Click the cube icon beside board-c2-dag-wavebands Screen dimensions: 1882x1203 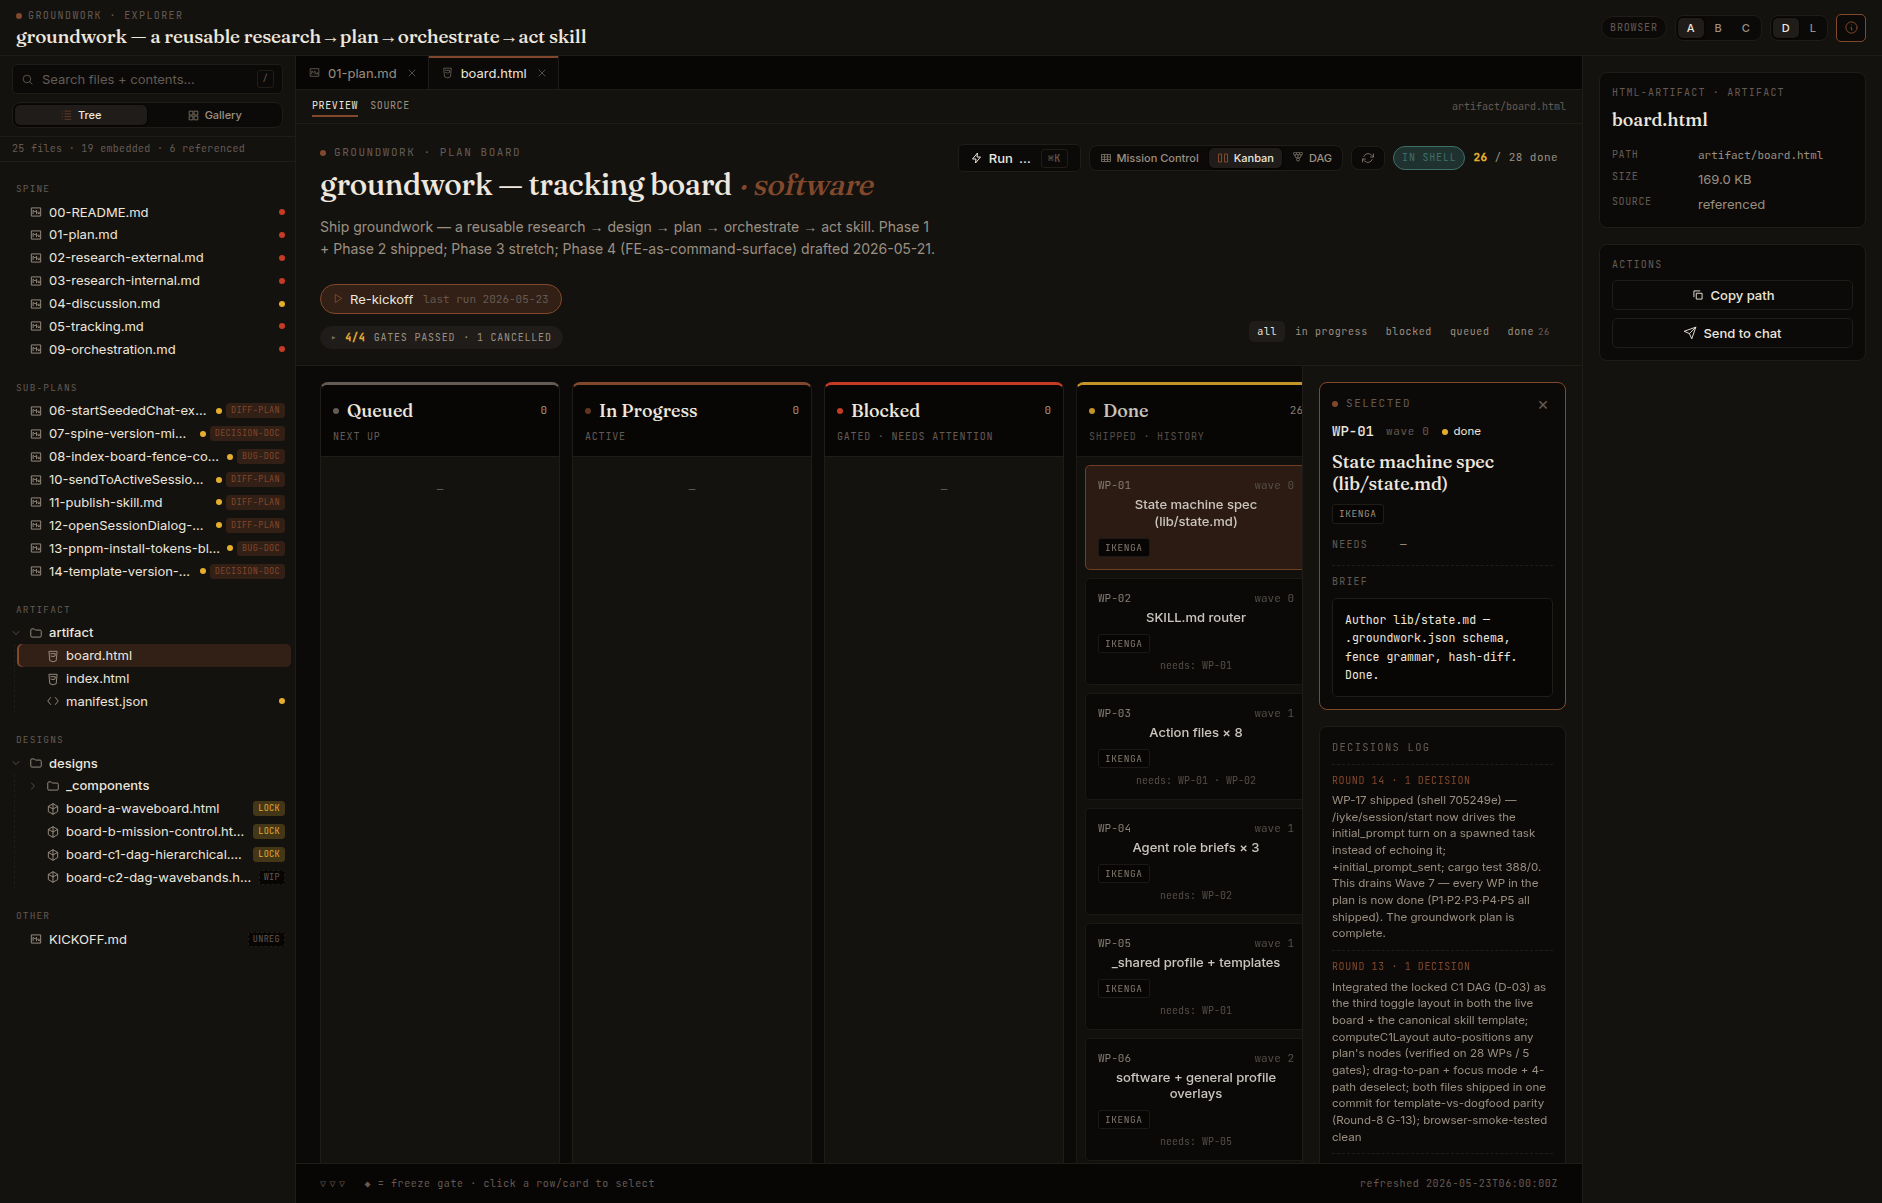click(x=53, y=878)
